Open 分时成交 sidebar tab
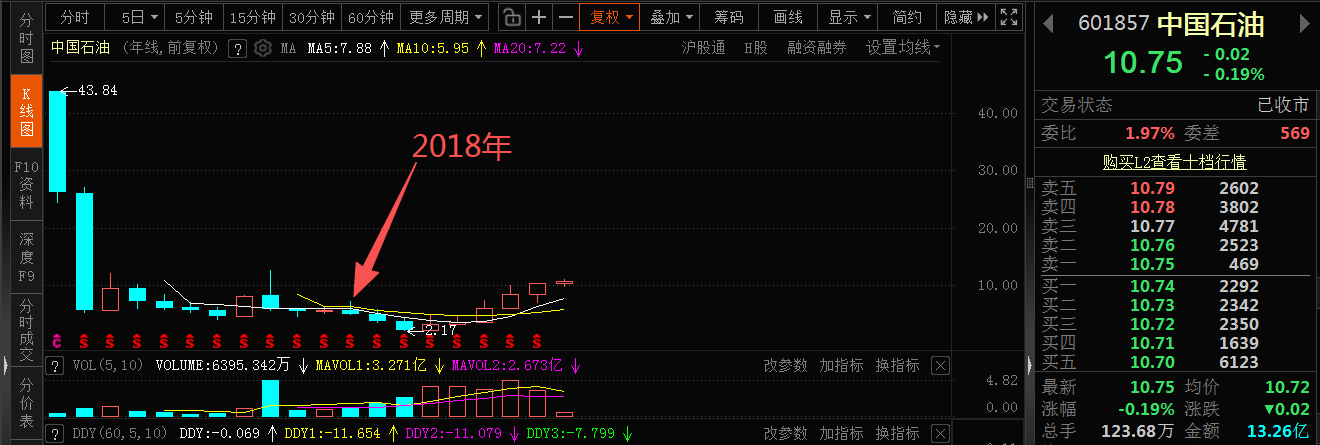This screenshot has height=445, width=1320. (27, 332)
